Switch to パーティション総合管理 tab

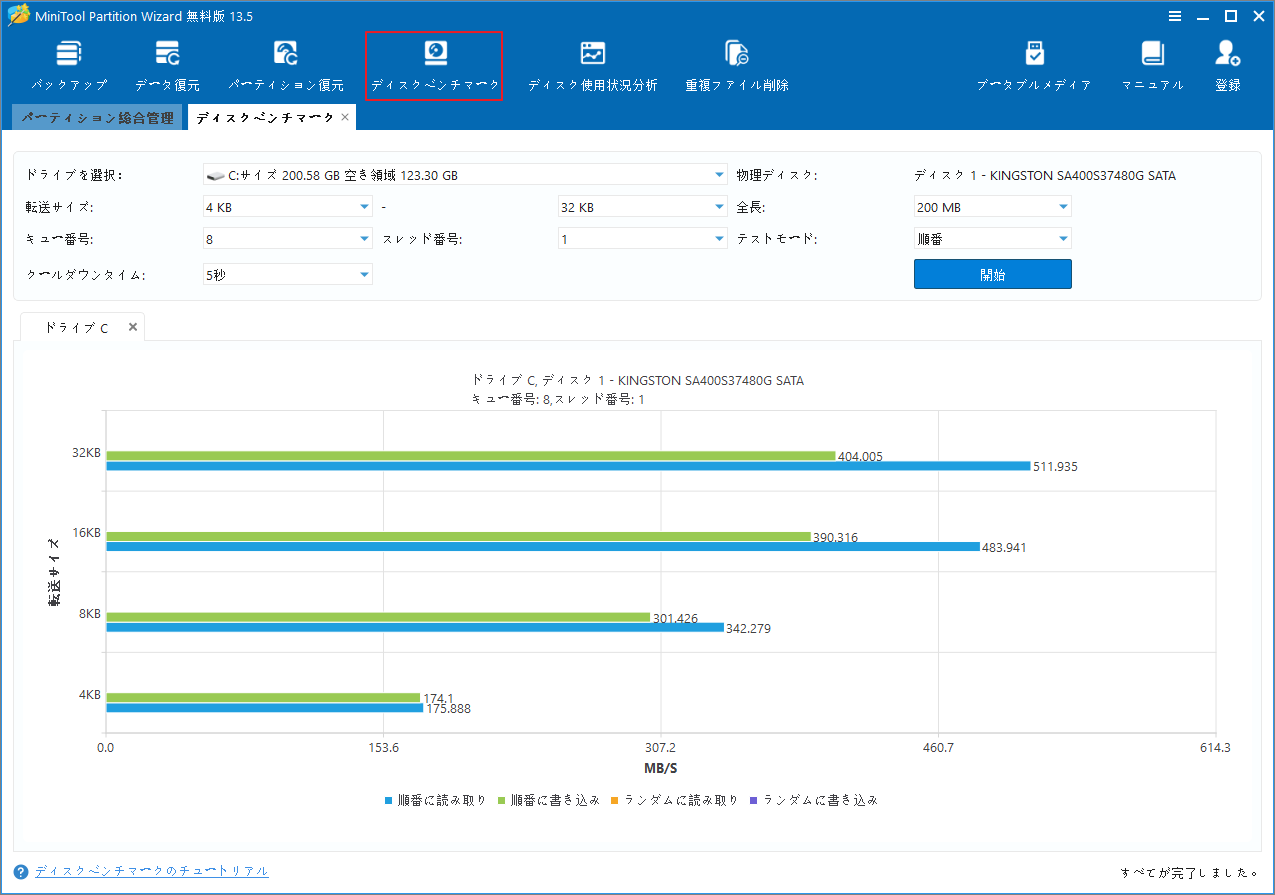point(97,116)
